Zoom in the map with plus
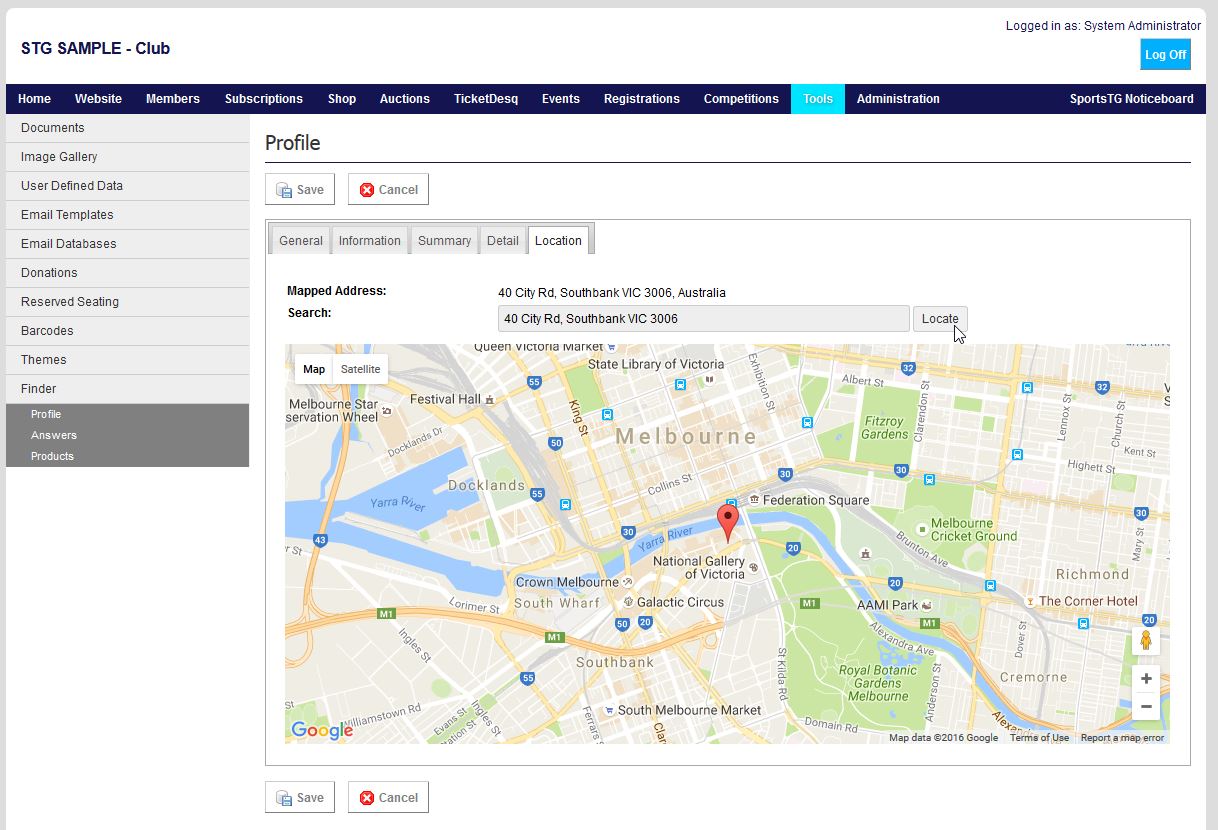 click(x=1146, y=679)
